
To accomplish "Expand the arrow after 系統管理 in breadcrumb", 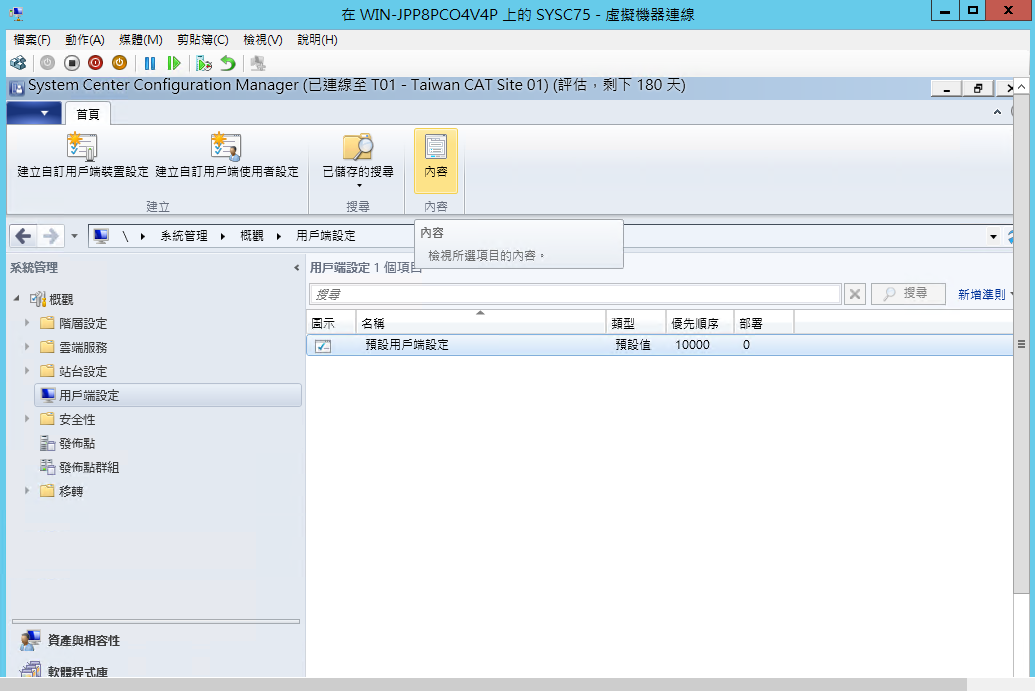I will tap(223, 236).
